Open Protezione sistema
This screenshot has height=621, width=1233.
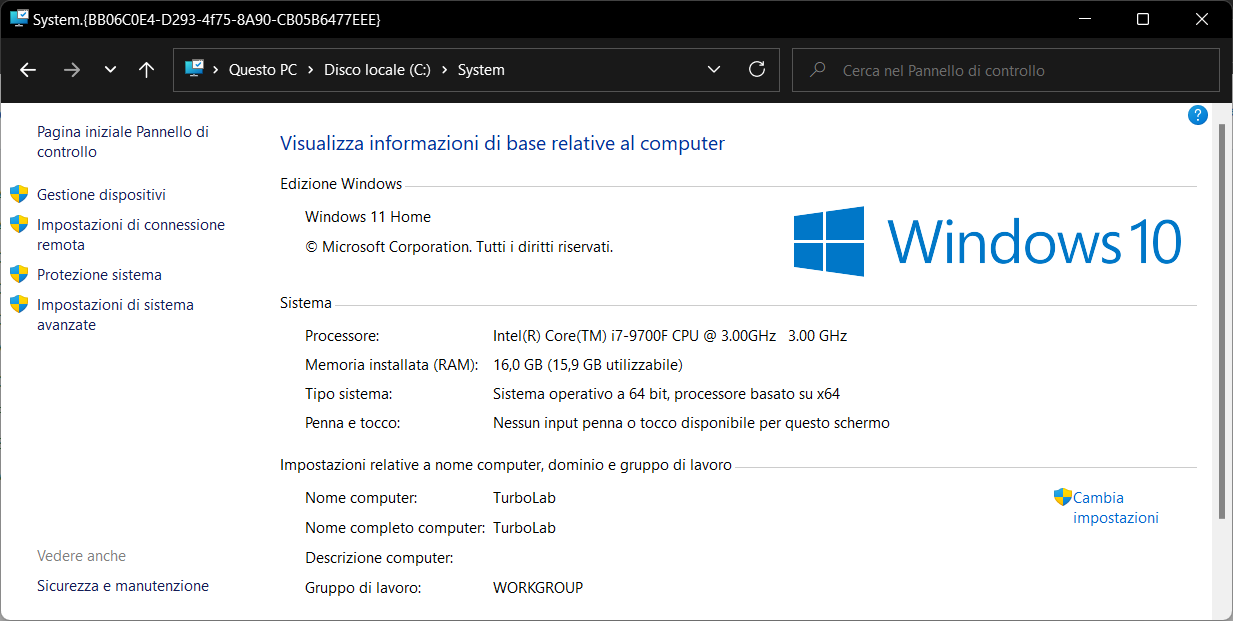point(99,275)
